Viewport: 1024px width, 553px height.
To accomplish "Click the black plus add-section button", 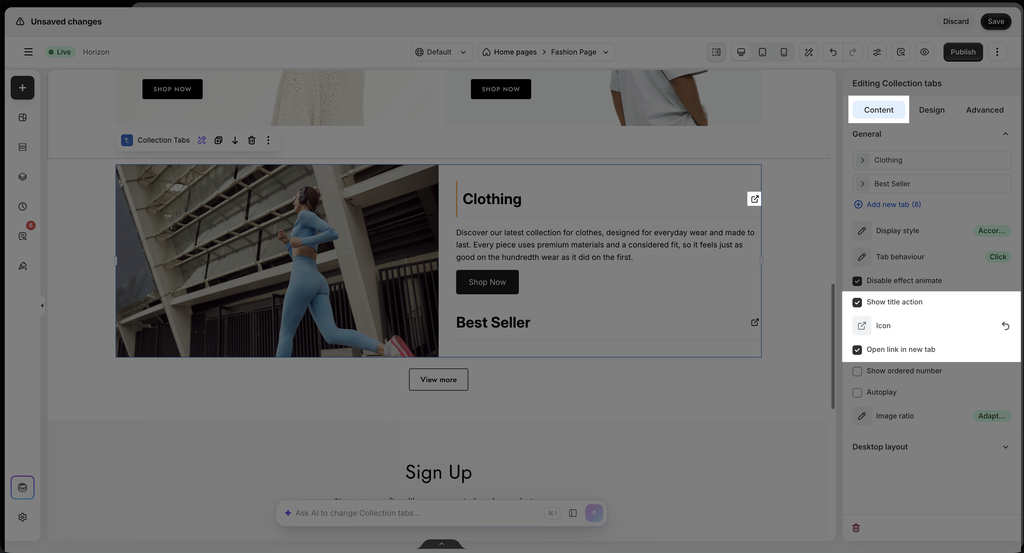I will pos(22,87).
